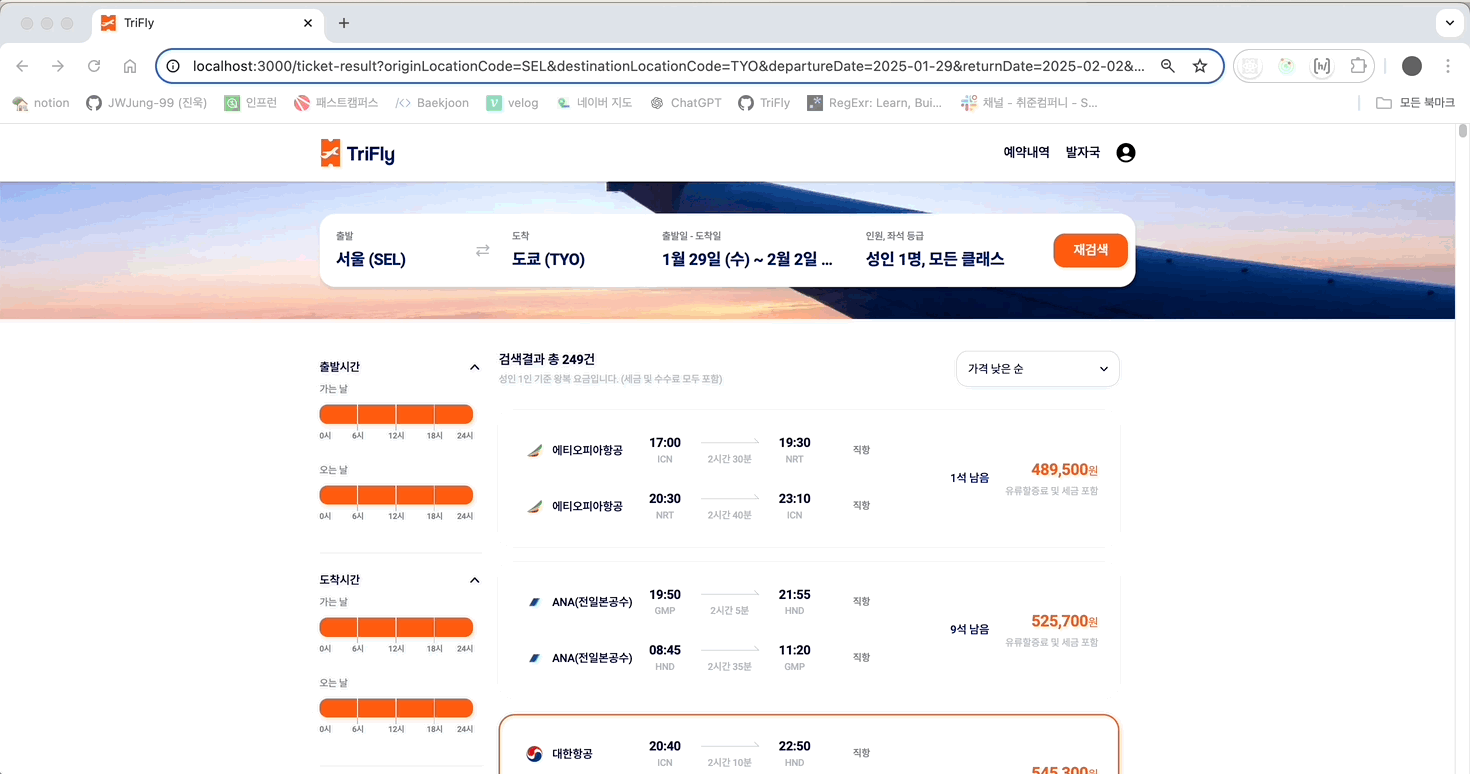Focus the browser address bar URL
Image resolution: width=1470 pixels, height=774 pixels.
[x=668, y=66]
